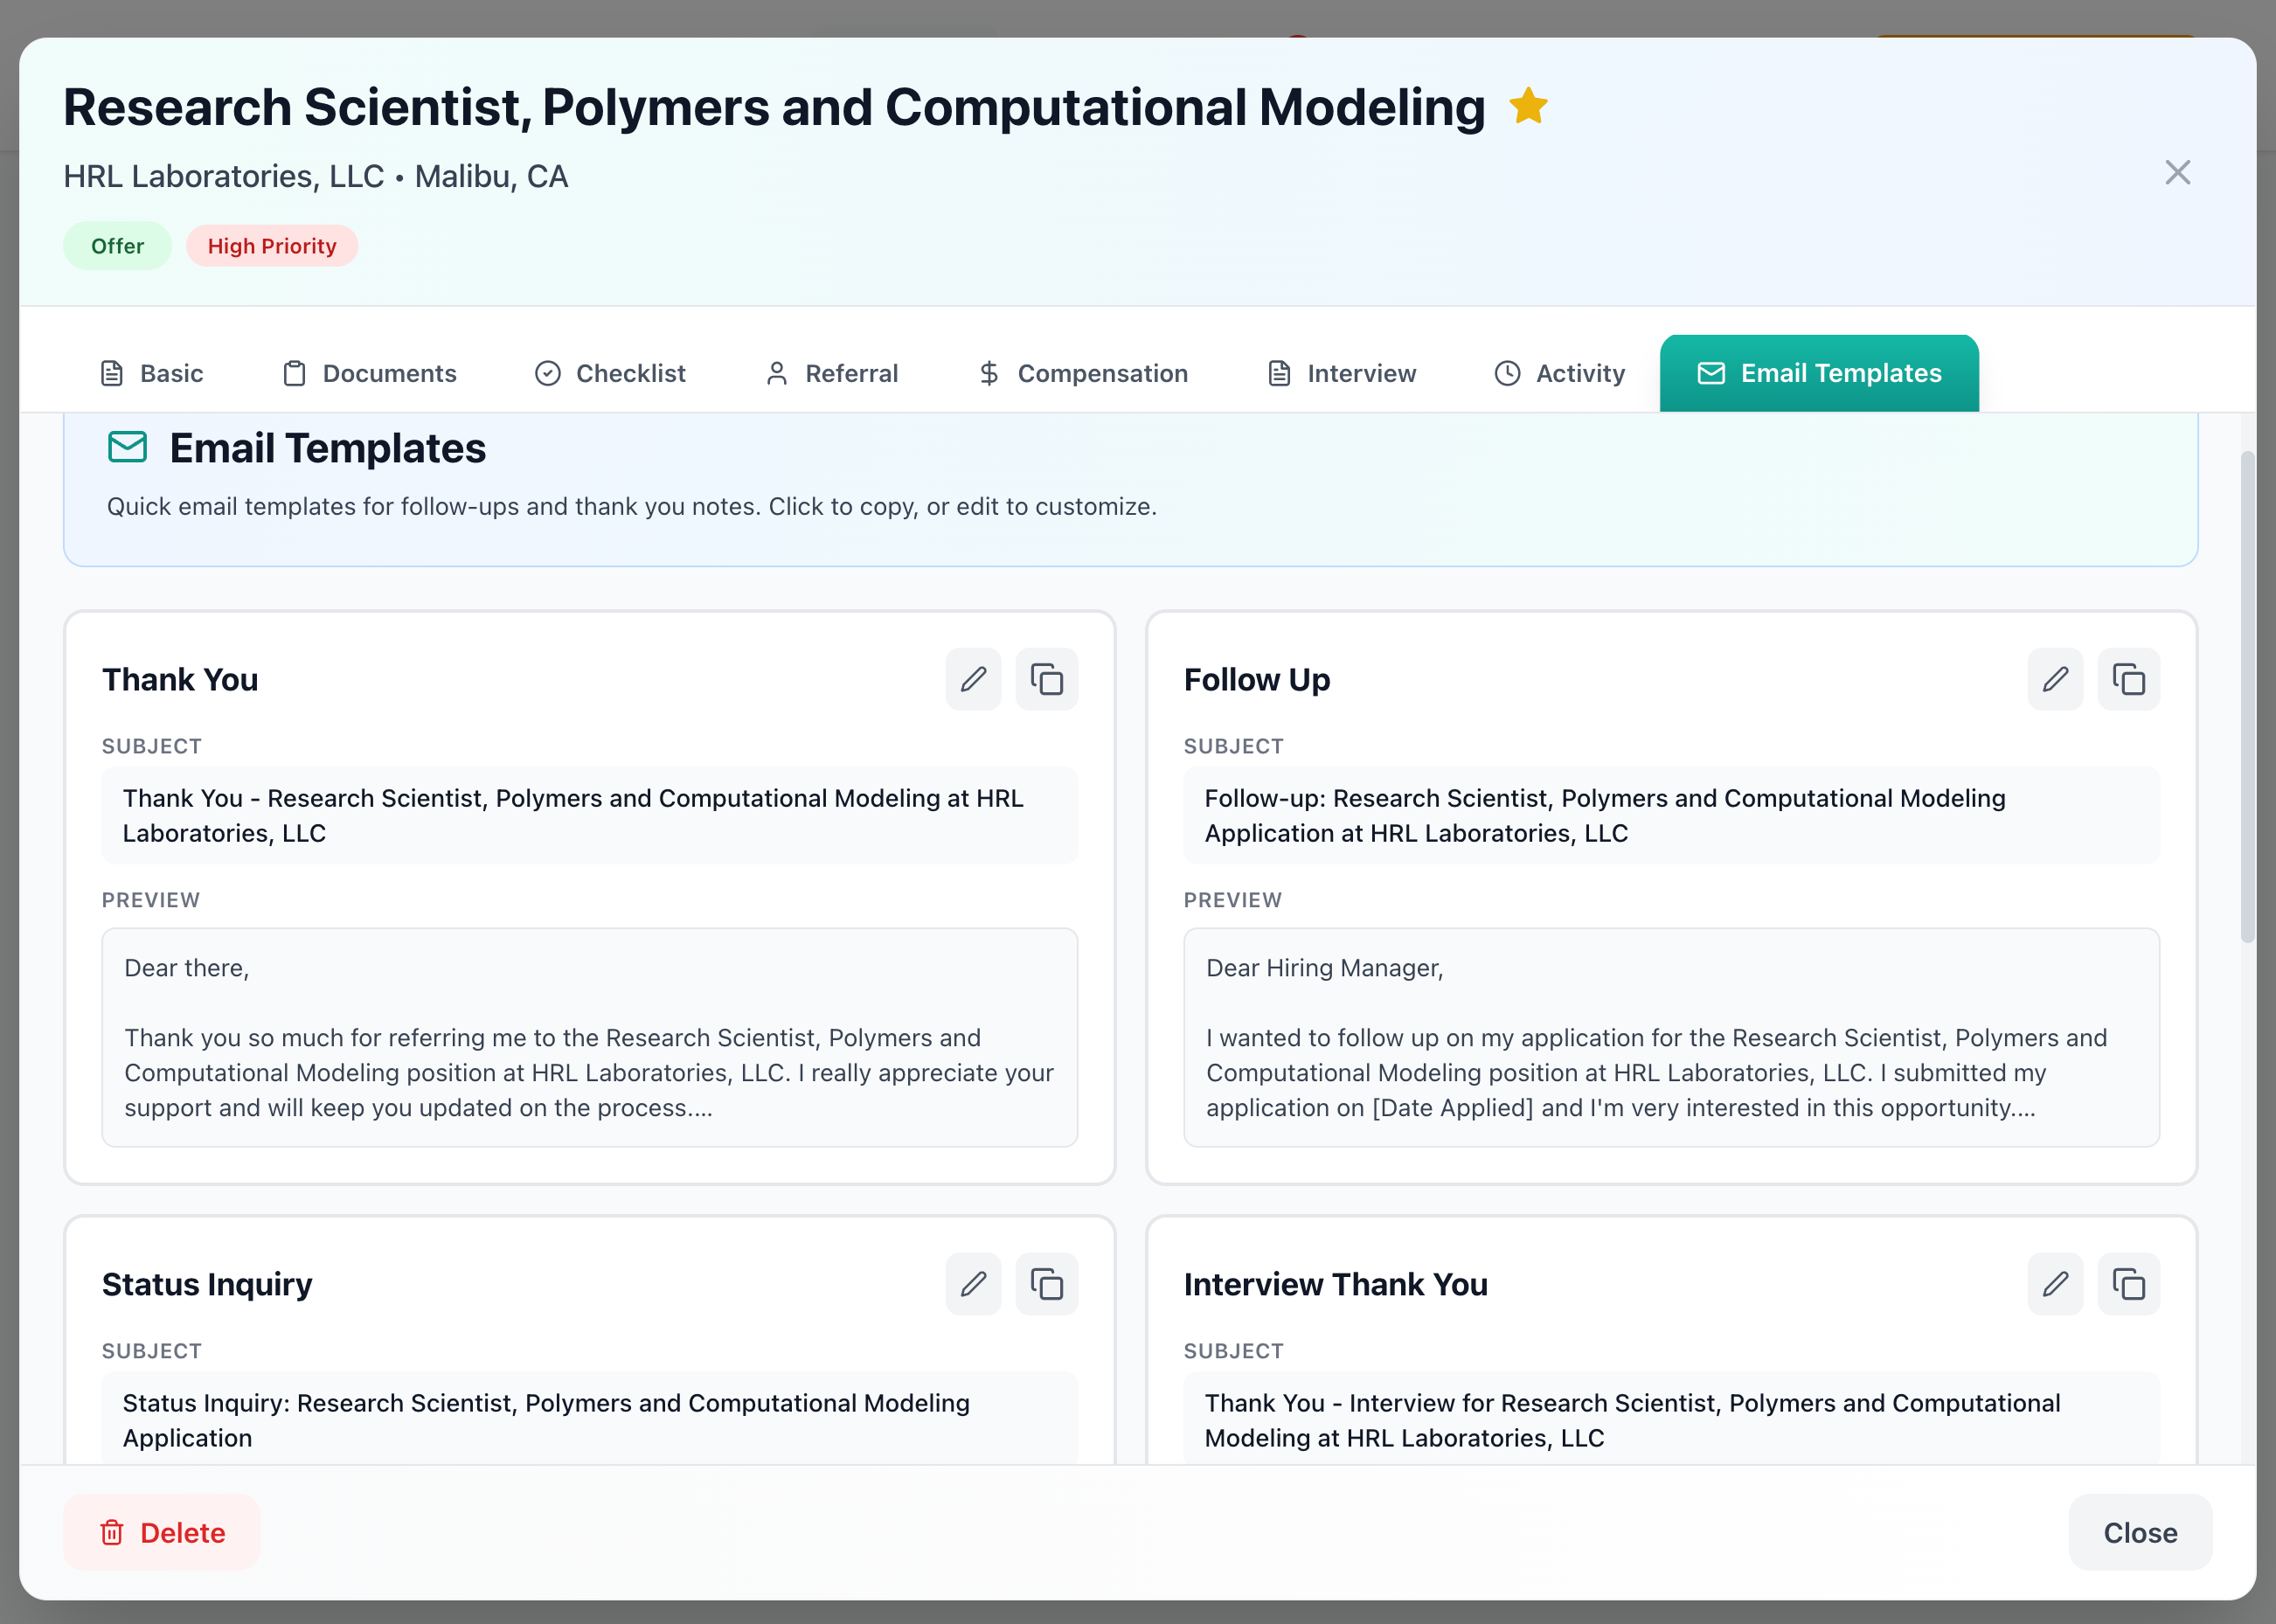Edit the Status Inquiry template
The width and height of the screenshot is (2276, 1624).
[973, 1283]
